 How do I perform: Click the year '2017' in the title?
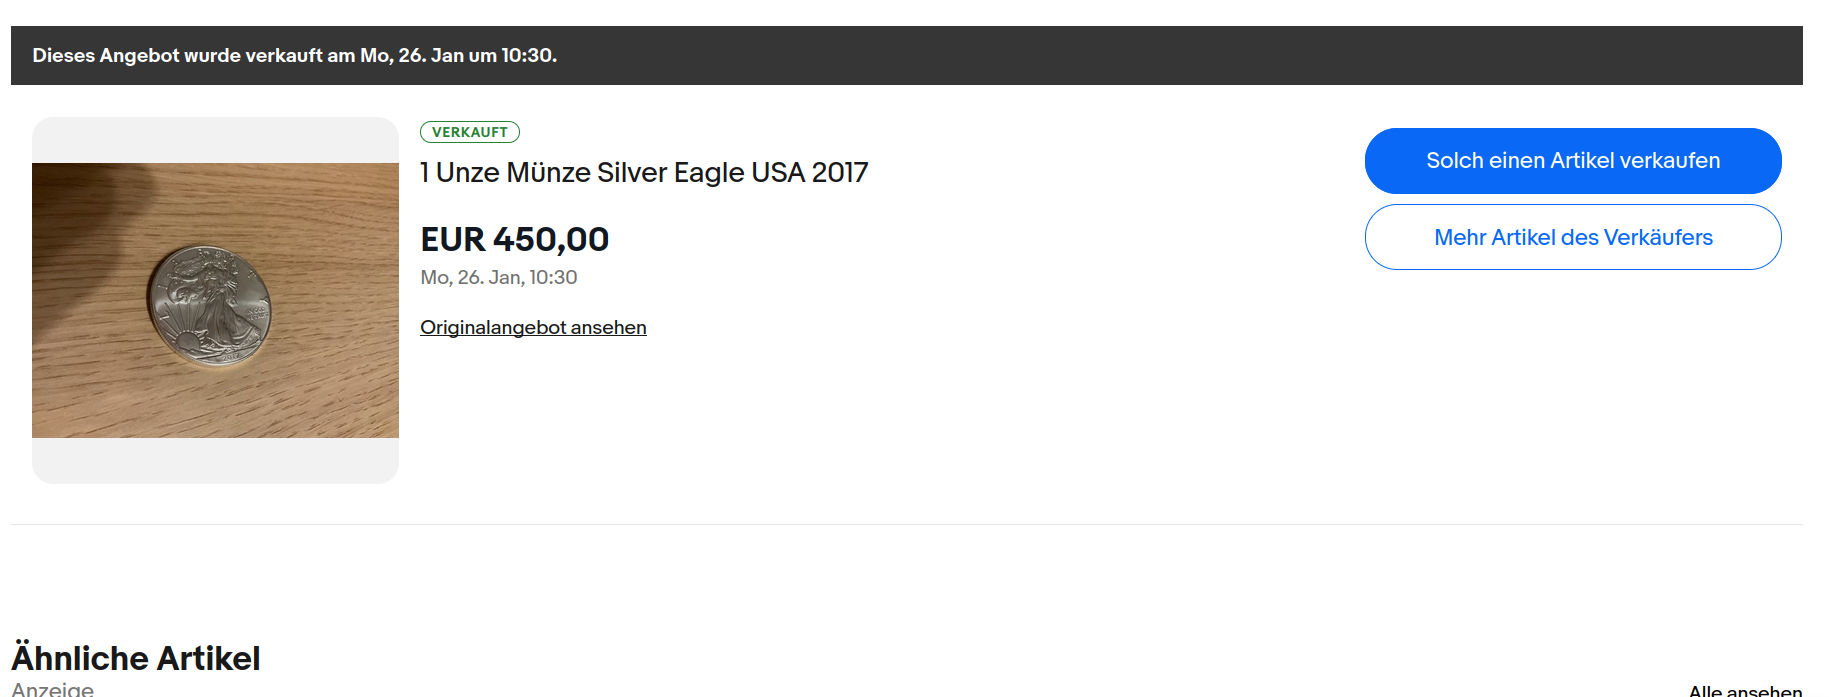(x=839, y=172)
